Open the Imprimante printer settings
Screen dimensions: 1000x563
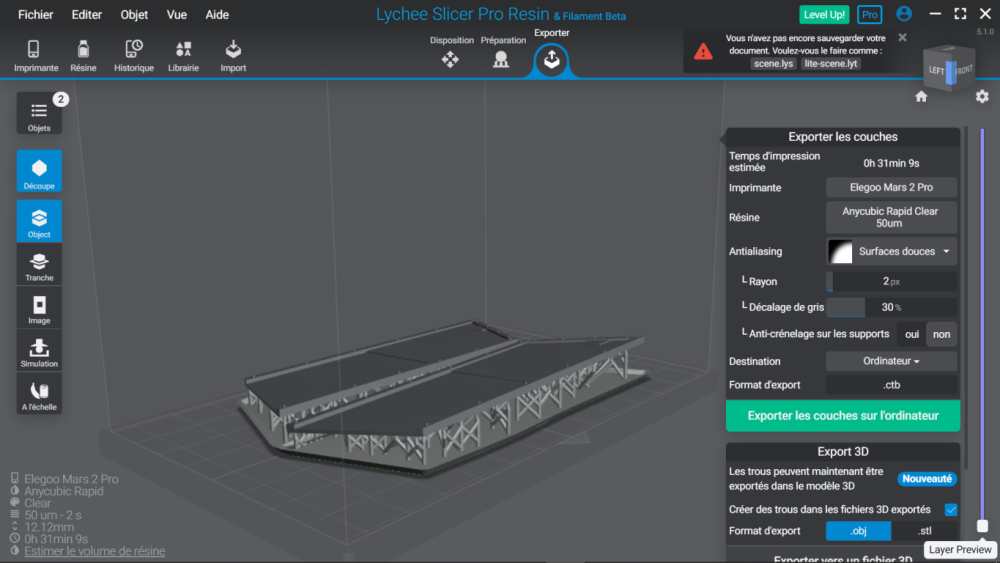(x=36, y=55)
